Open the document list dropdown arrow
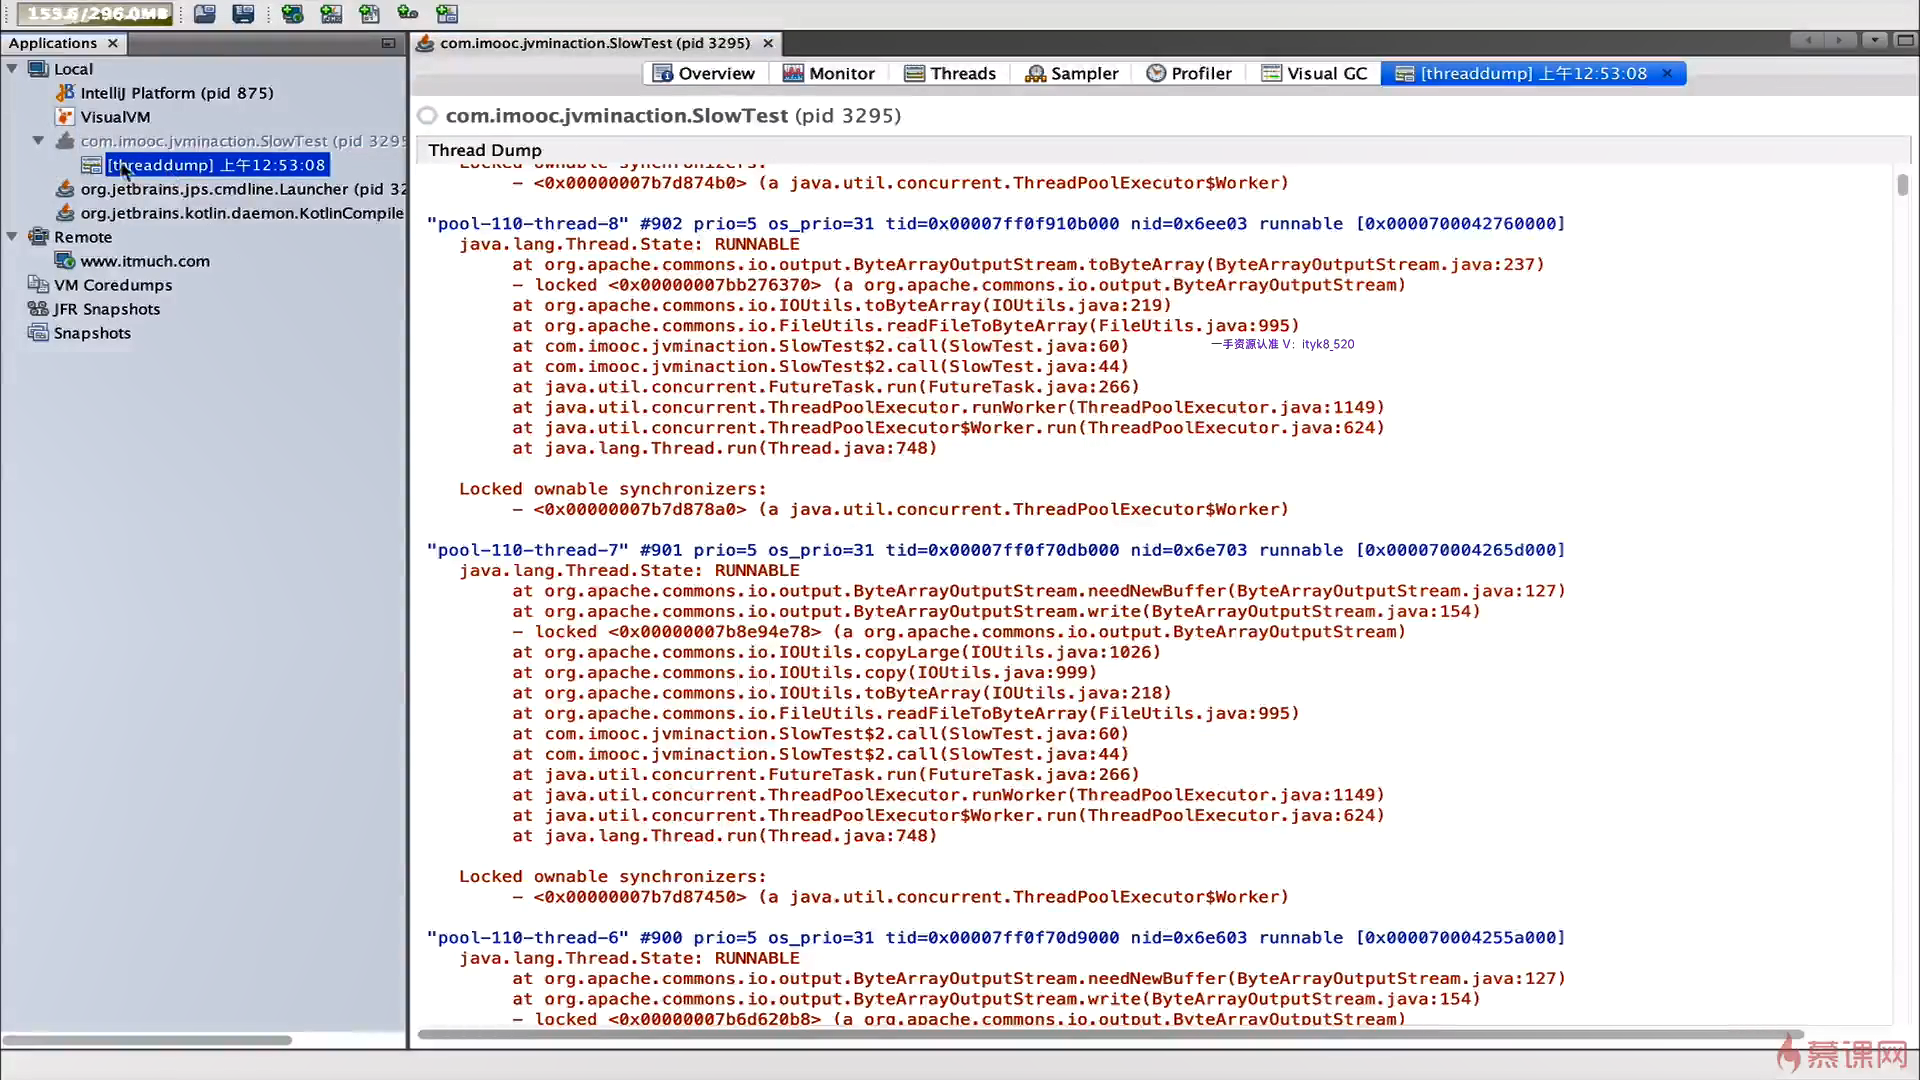The image size is (1920, 1080). [x=1874, y=40]
